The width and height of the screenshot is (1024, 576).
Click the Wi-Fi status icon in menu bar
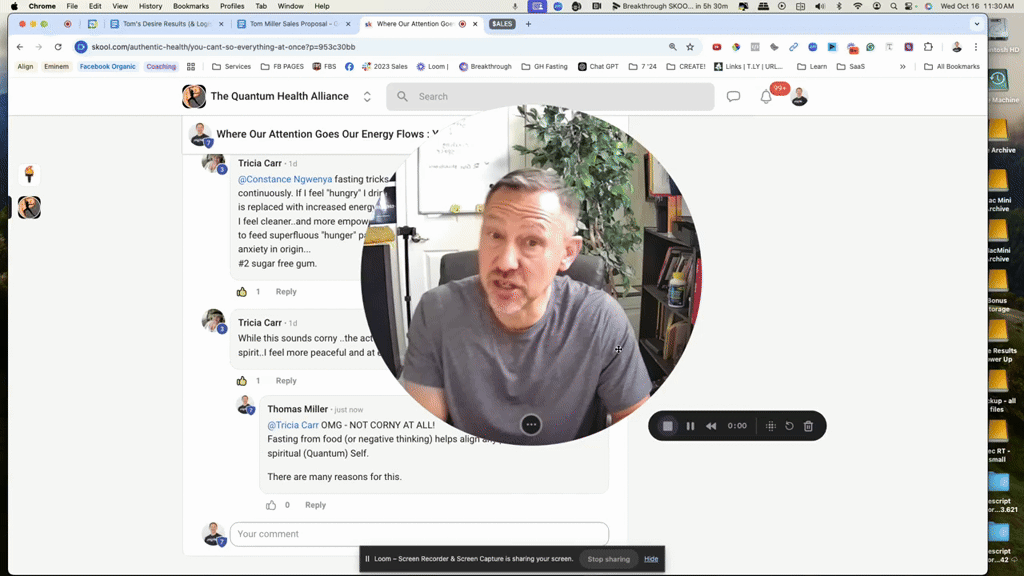tap(858, 6)
